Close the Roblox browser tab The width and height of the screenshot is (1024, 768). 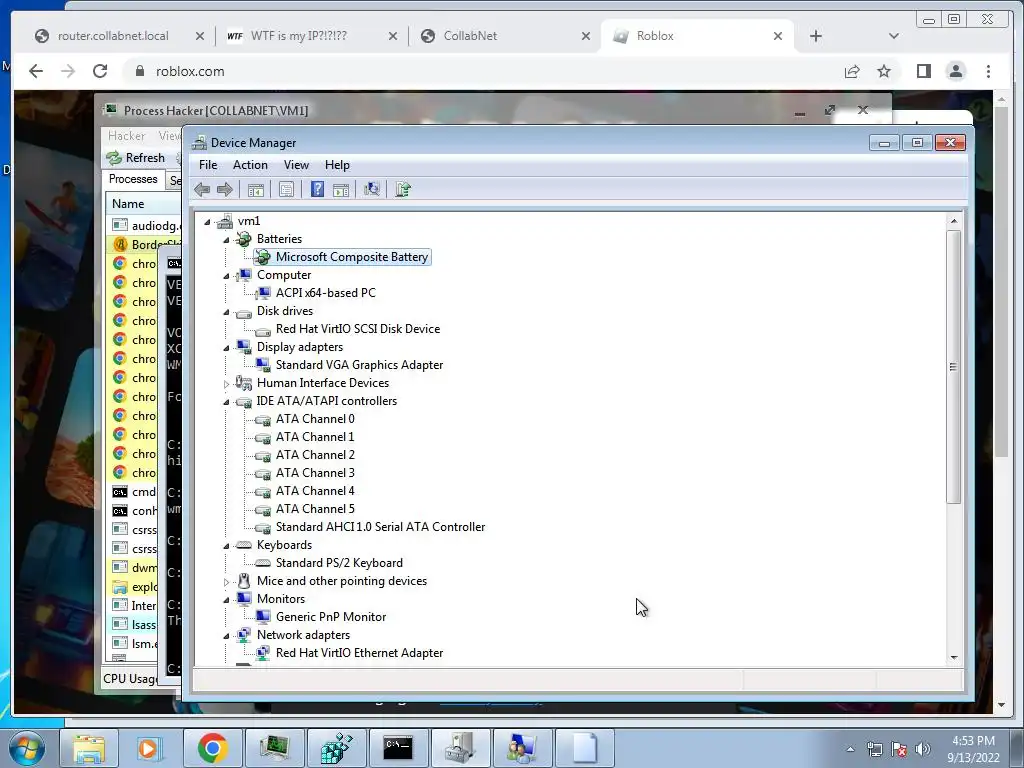[778, 36]
